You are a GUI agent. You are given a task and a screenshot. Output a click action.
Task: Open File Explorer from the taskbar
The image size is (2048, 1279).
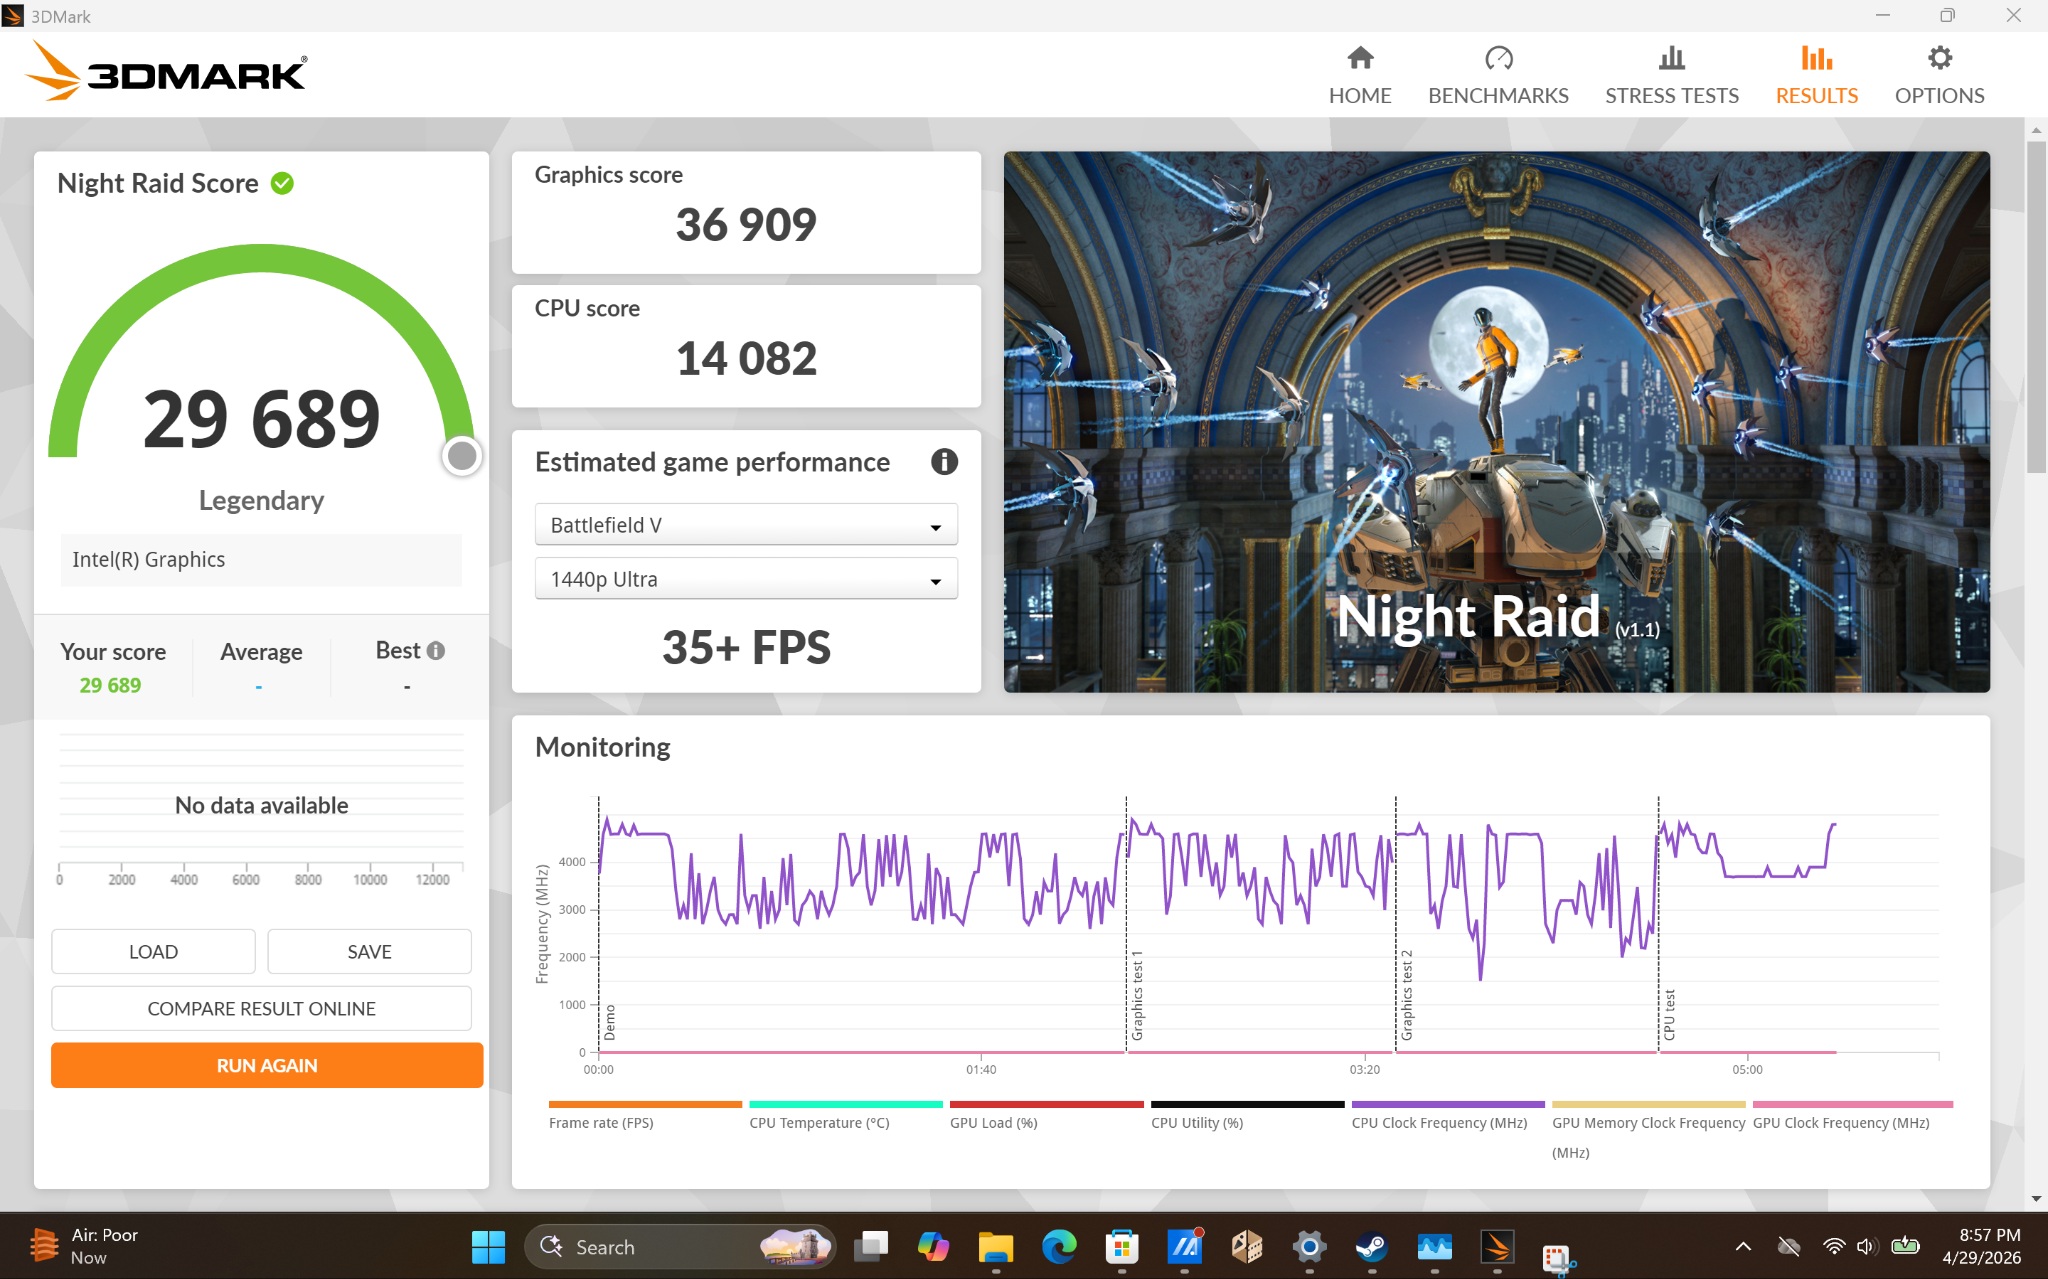995,1246
